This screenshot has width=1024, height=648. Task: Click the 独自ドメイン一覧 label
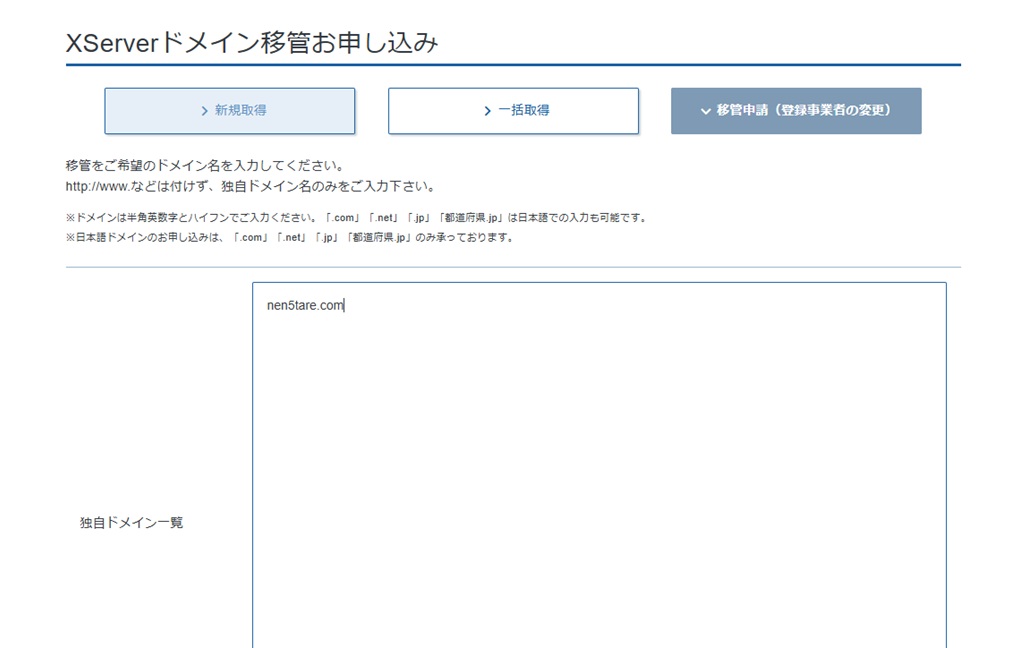coord(131,523)
